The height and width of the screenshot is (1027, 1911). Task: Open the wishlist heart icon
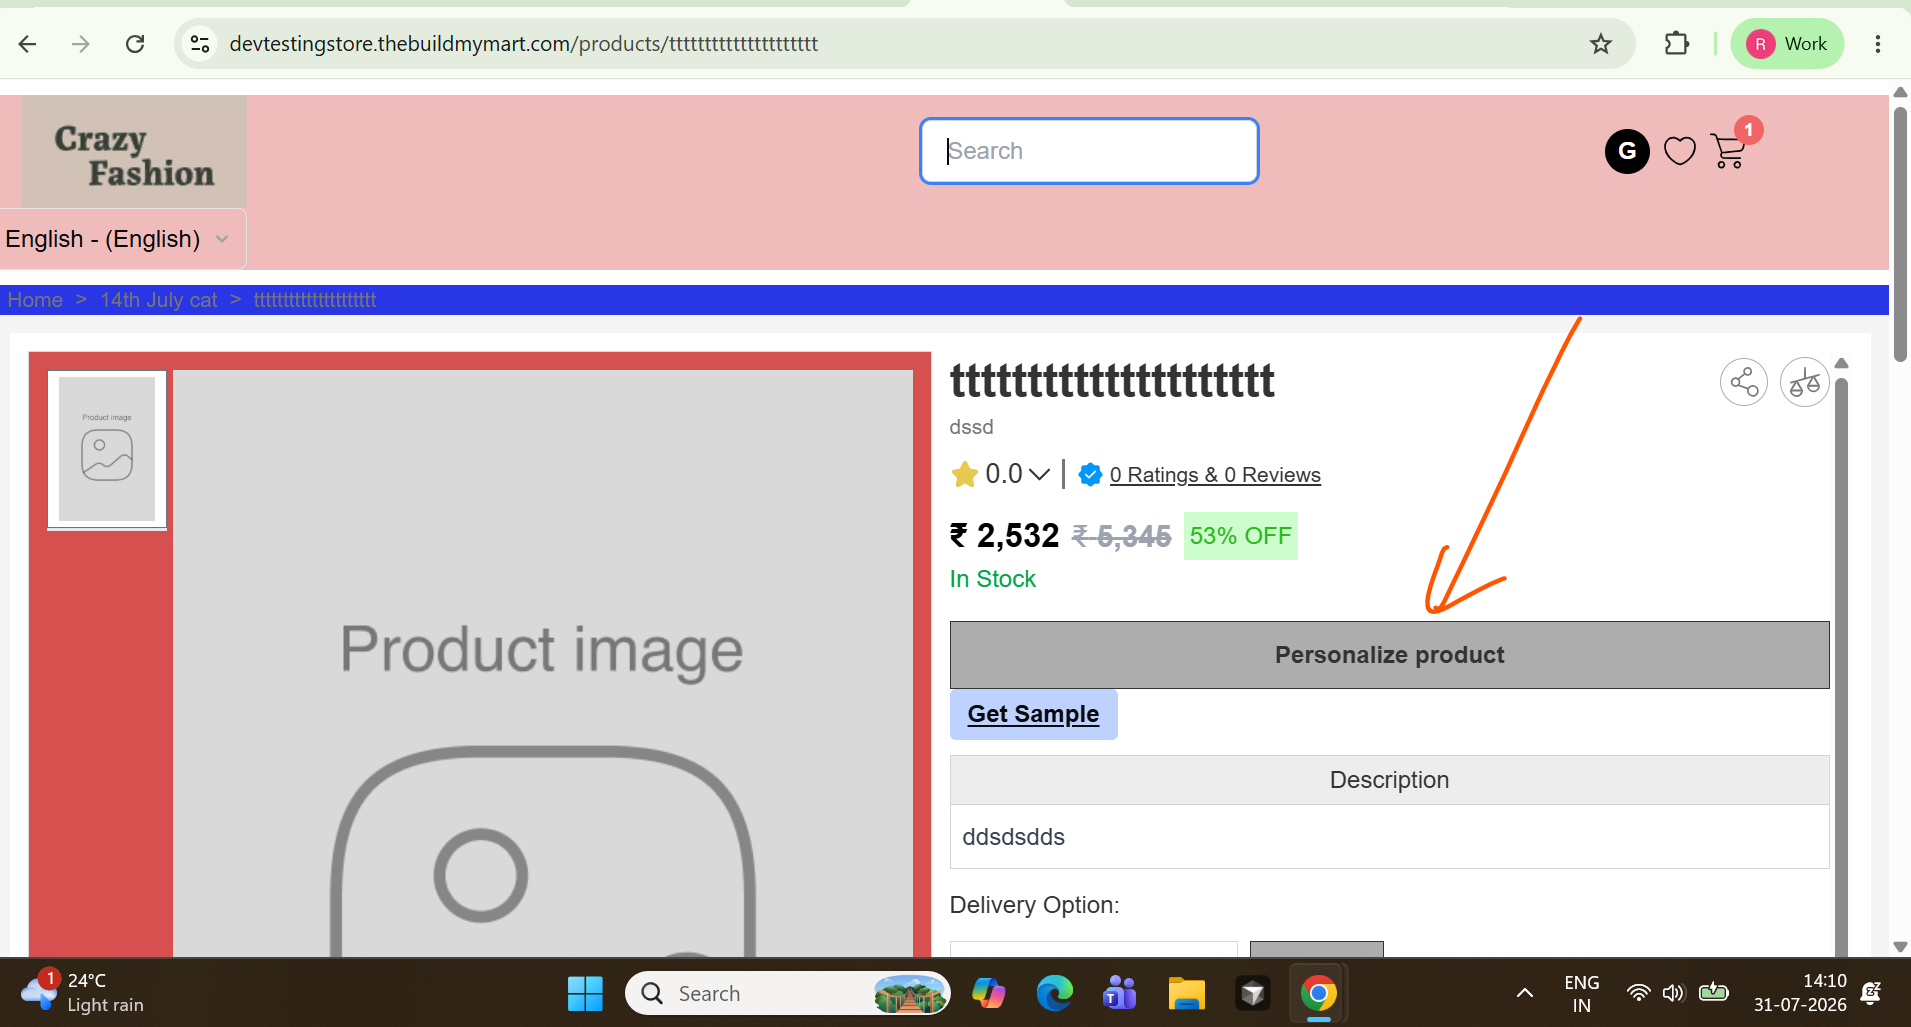click(x=1680, y=151)
